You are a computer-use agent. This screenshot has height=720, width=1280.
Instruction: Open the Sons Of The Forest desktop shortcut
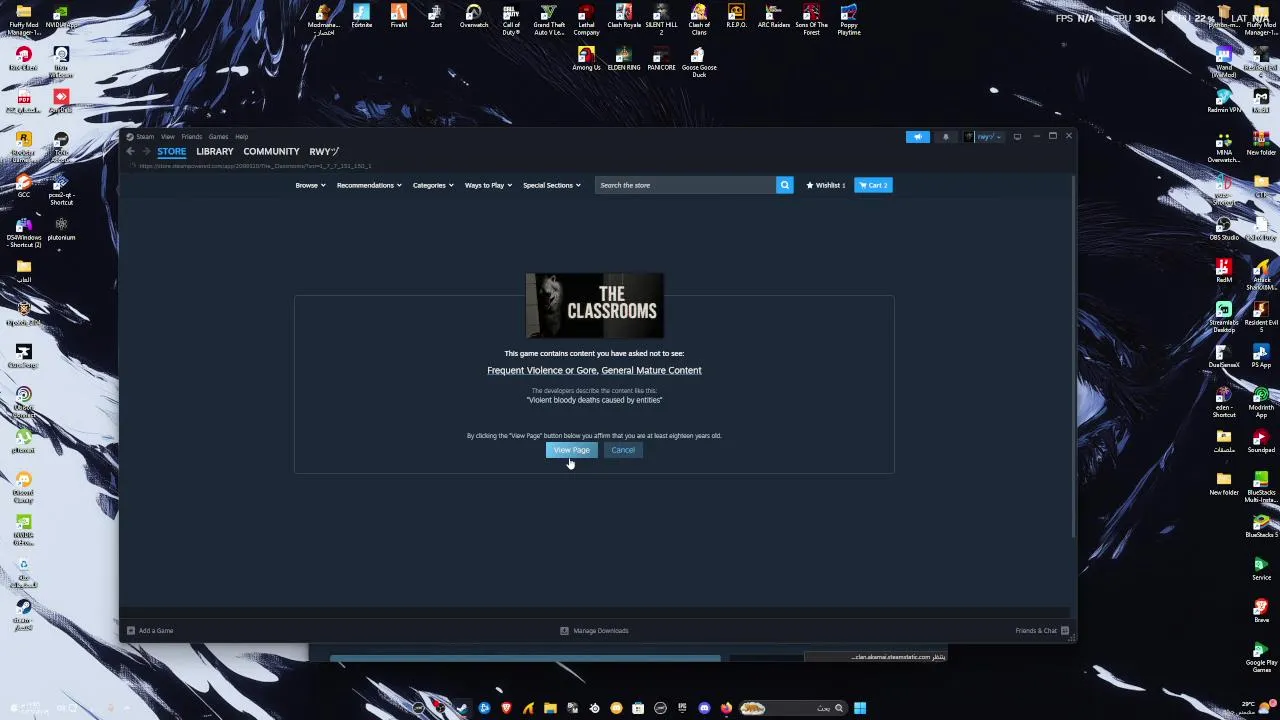[811, 19]
